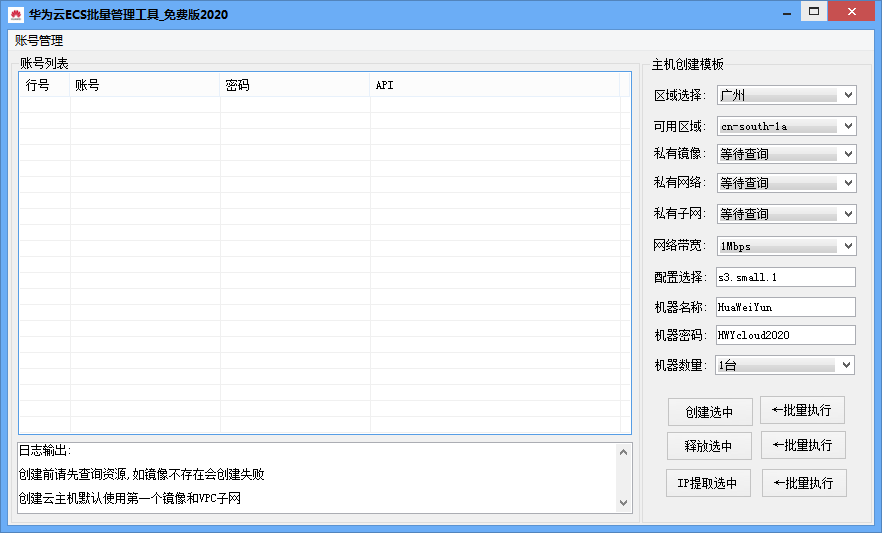
Task: Click the 机器密码 input field
Action: coord(786,335)
